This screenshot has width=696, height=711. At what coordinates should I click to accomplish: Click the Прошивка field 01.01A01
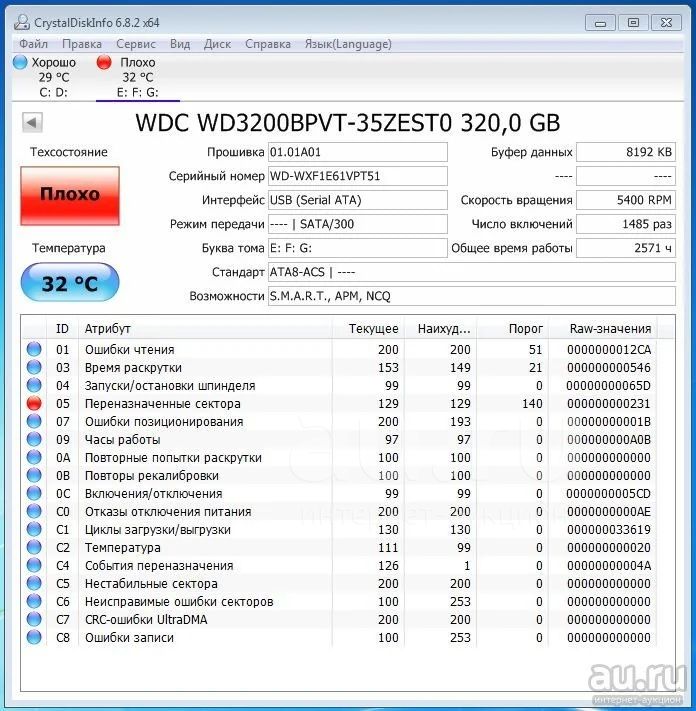357,152
